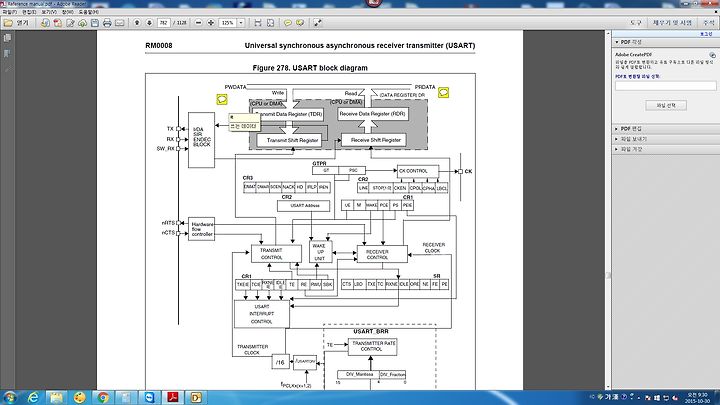This screenshot has width=720, height=405.
Task: Click the edit PDF document icon
Action: (x=70, y=22)
